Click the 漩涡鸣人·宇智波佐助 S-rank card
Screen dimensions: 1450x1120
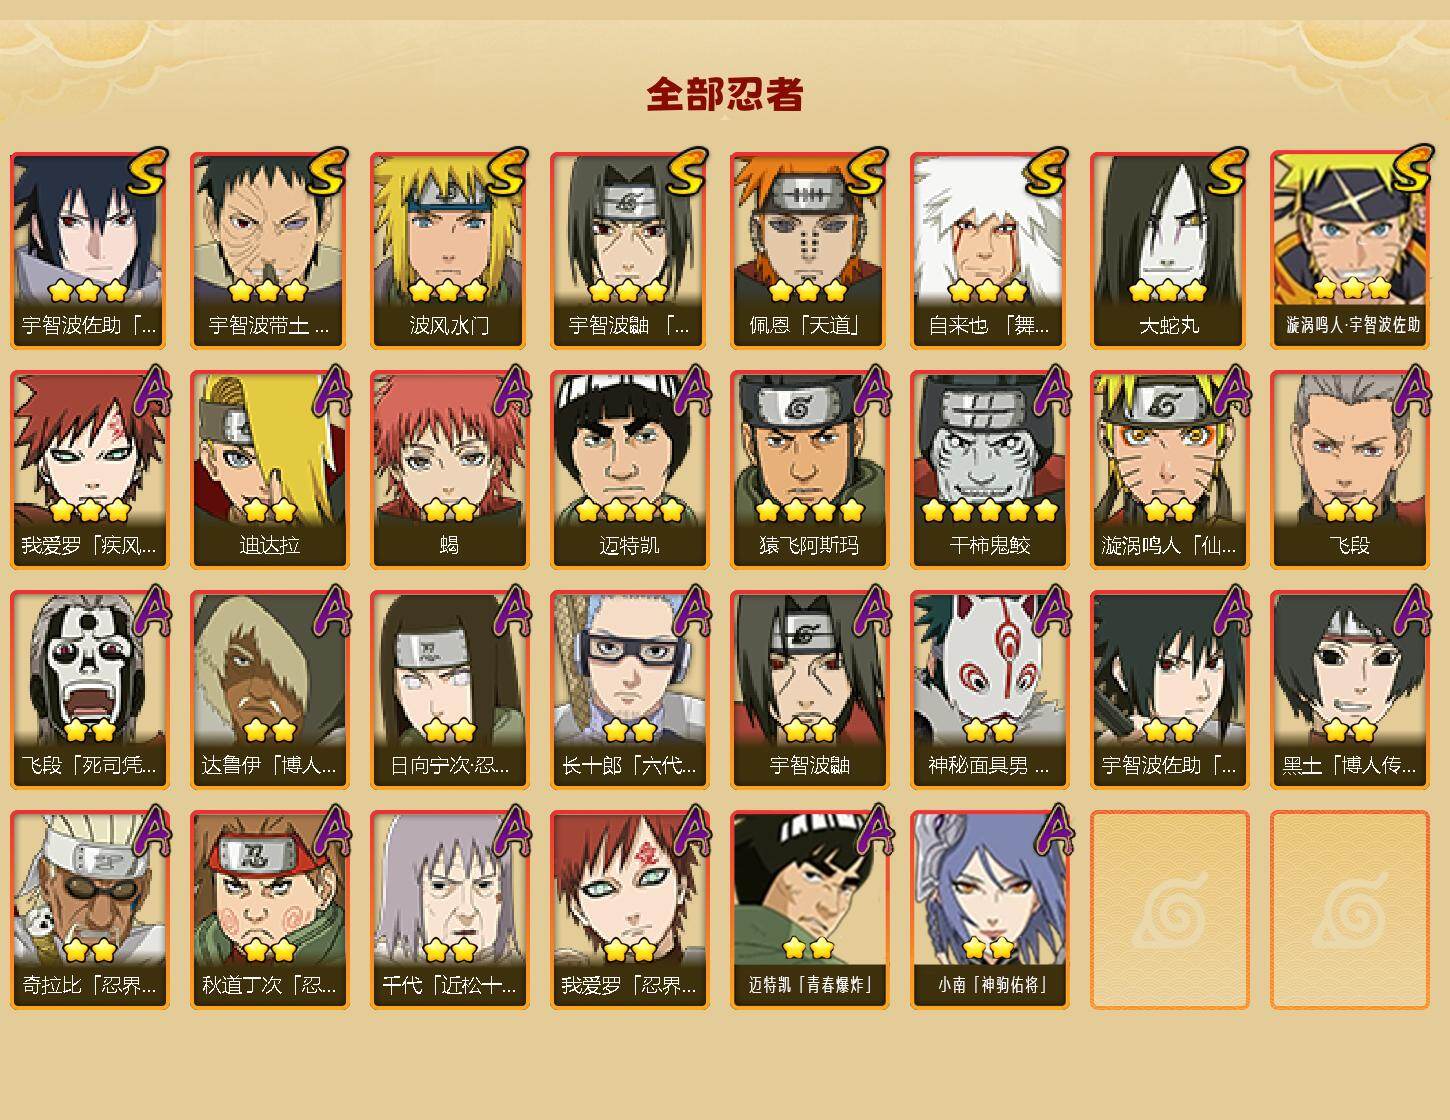(x=1349, y=250)
